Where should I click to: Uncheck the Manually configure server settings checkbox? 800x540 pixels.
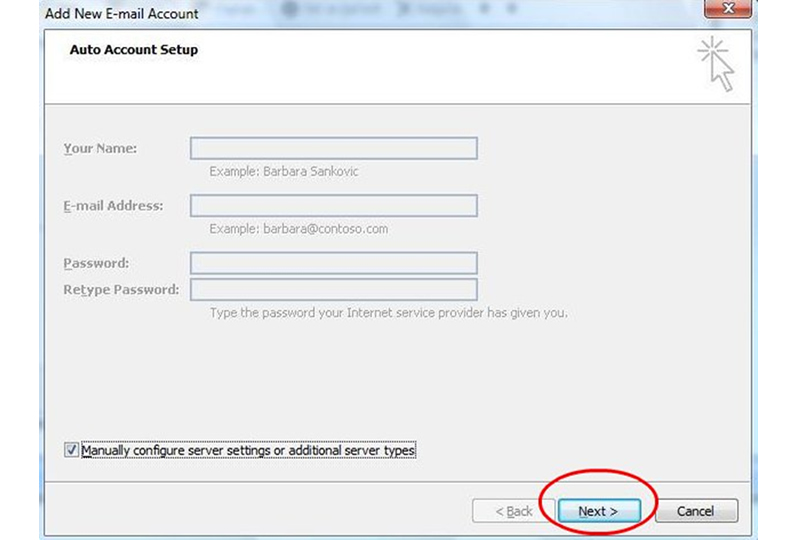click(x=71, y=451)
